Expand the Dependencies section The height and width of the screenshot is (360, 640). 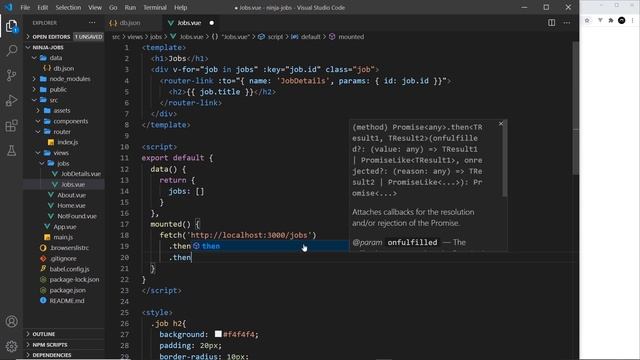[x=64, y=355]
